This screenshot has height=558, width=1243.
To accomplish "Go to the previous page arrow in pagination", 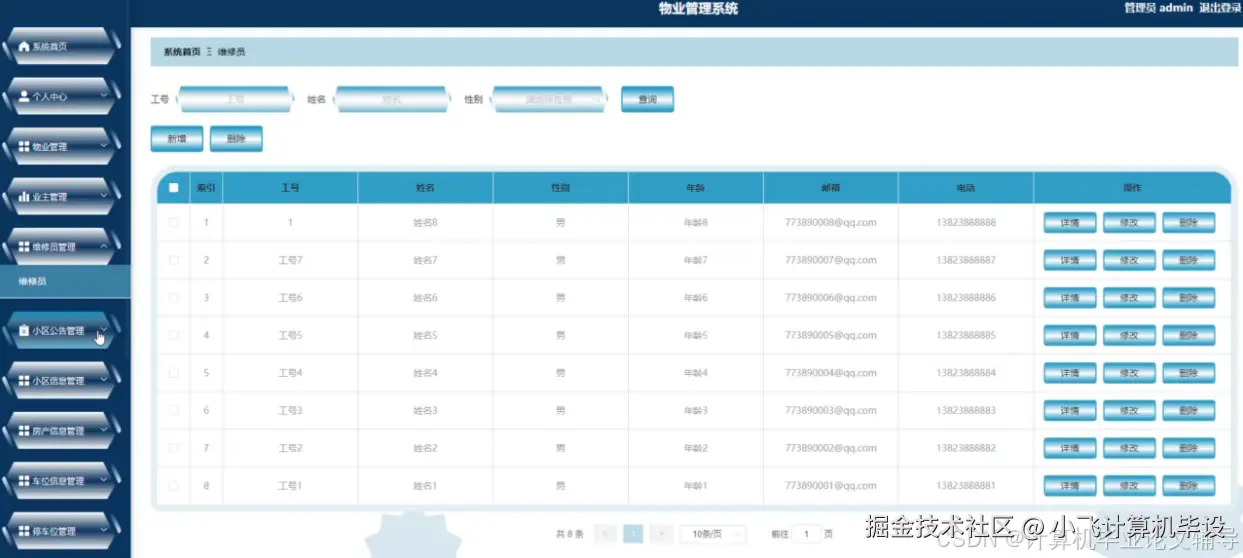I will (x=604, y=534).
